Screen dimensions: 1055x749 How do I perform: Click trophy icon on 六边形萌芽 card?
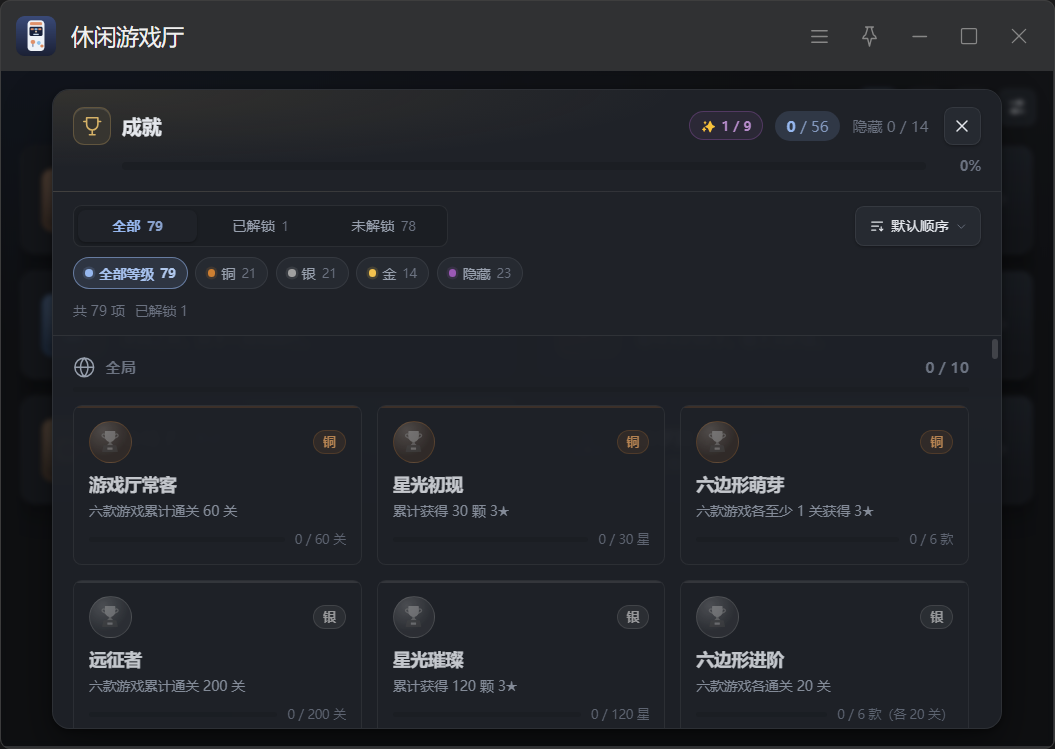[717, 441]
